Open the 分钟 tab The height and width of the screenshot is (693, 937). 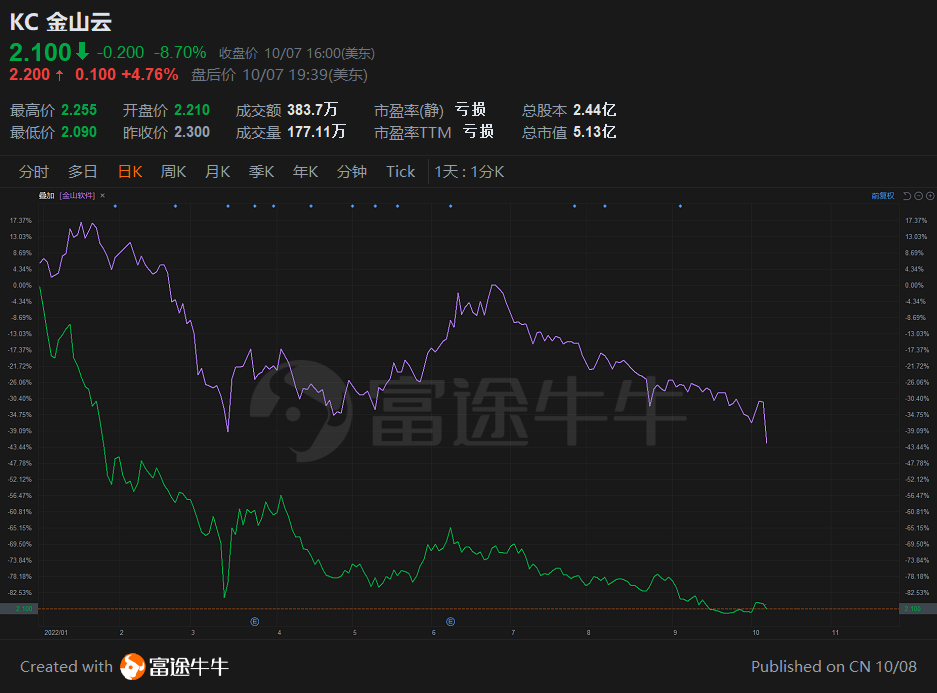pos(351,172)
